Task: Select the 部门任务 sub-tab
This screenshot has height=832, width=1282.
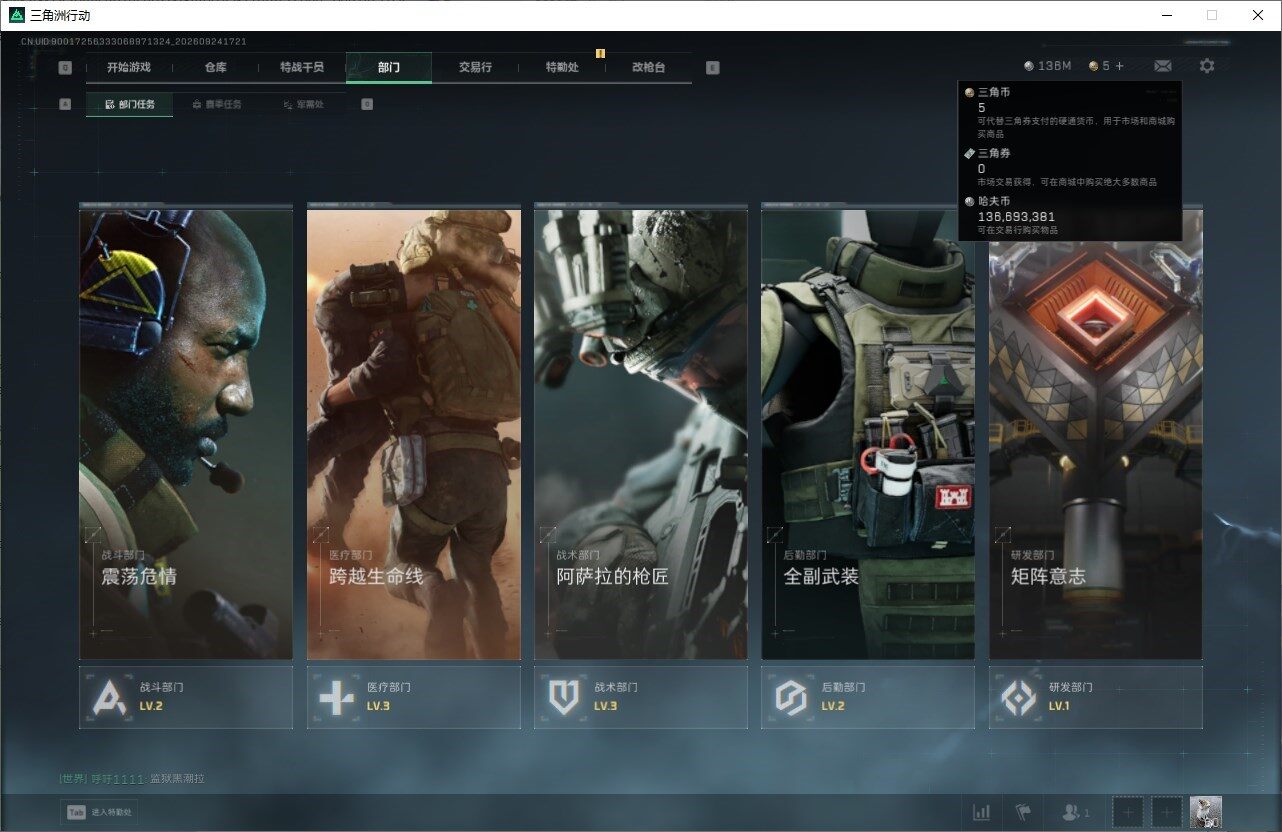Action: [x=130, y=104]
